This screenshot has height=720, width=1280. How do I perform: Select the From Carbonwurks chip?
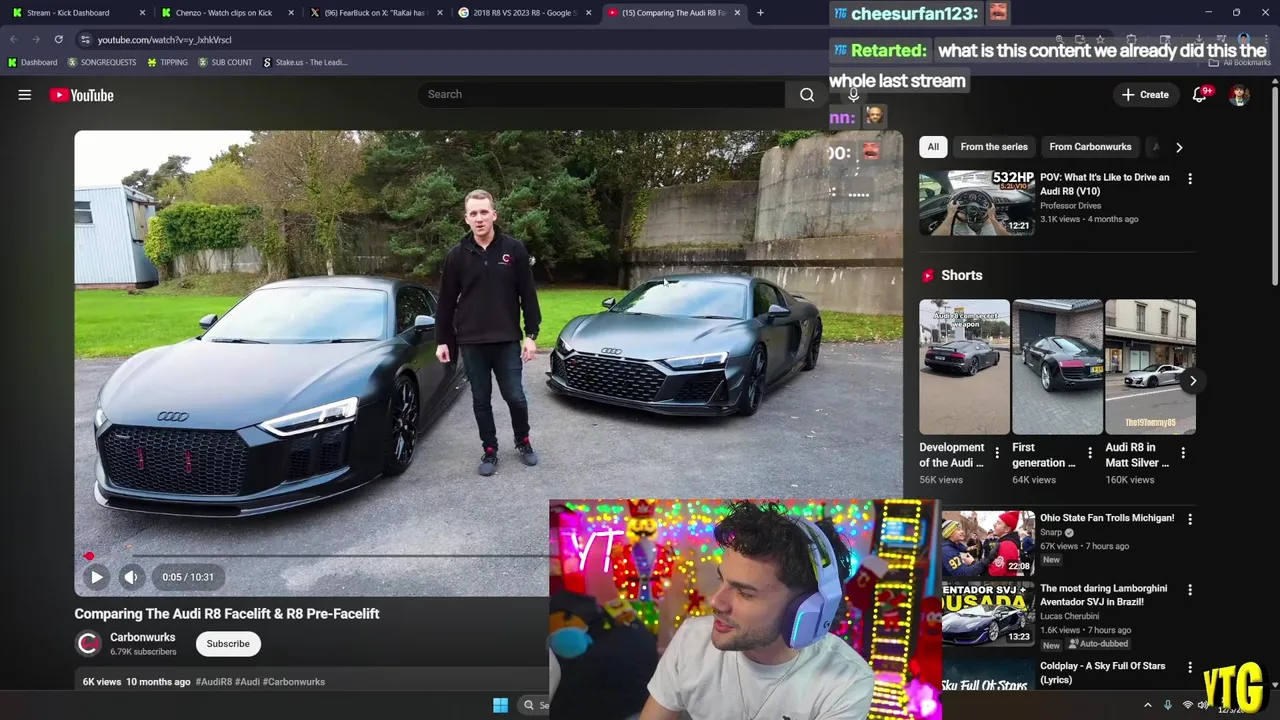(x=1090, y=147)
